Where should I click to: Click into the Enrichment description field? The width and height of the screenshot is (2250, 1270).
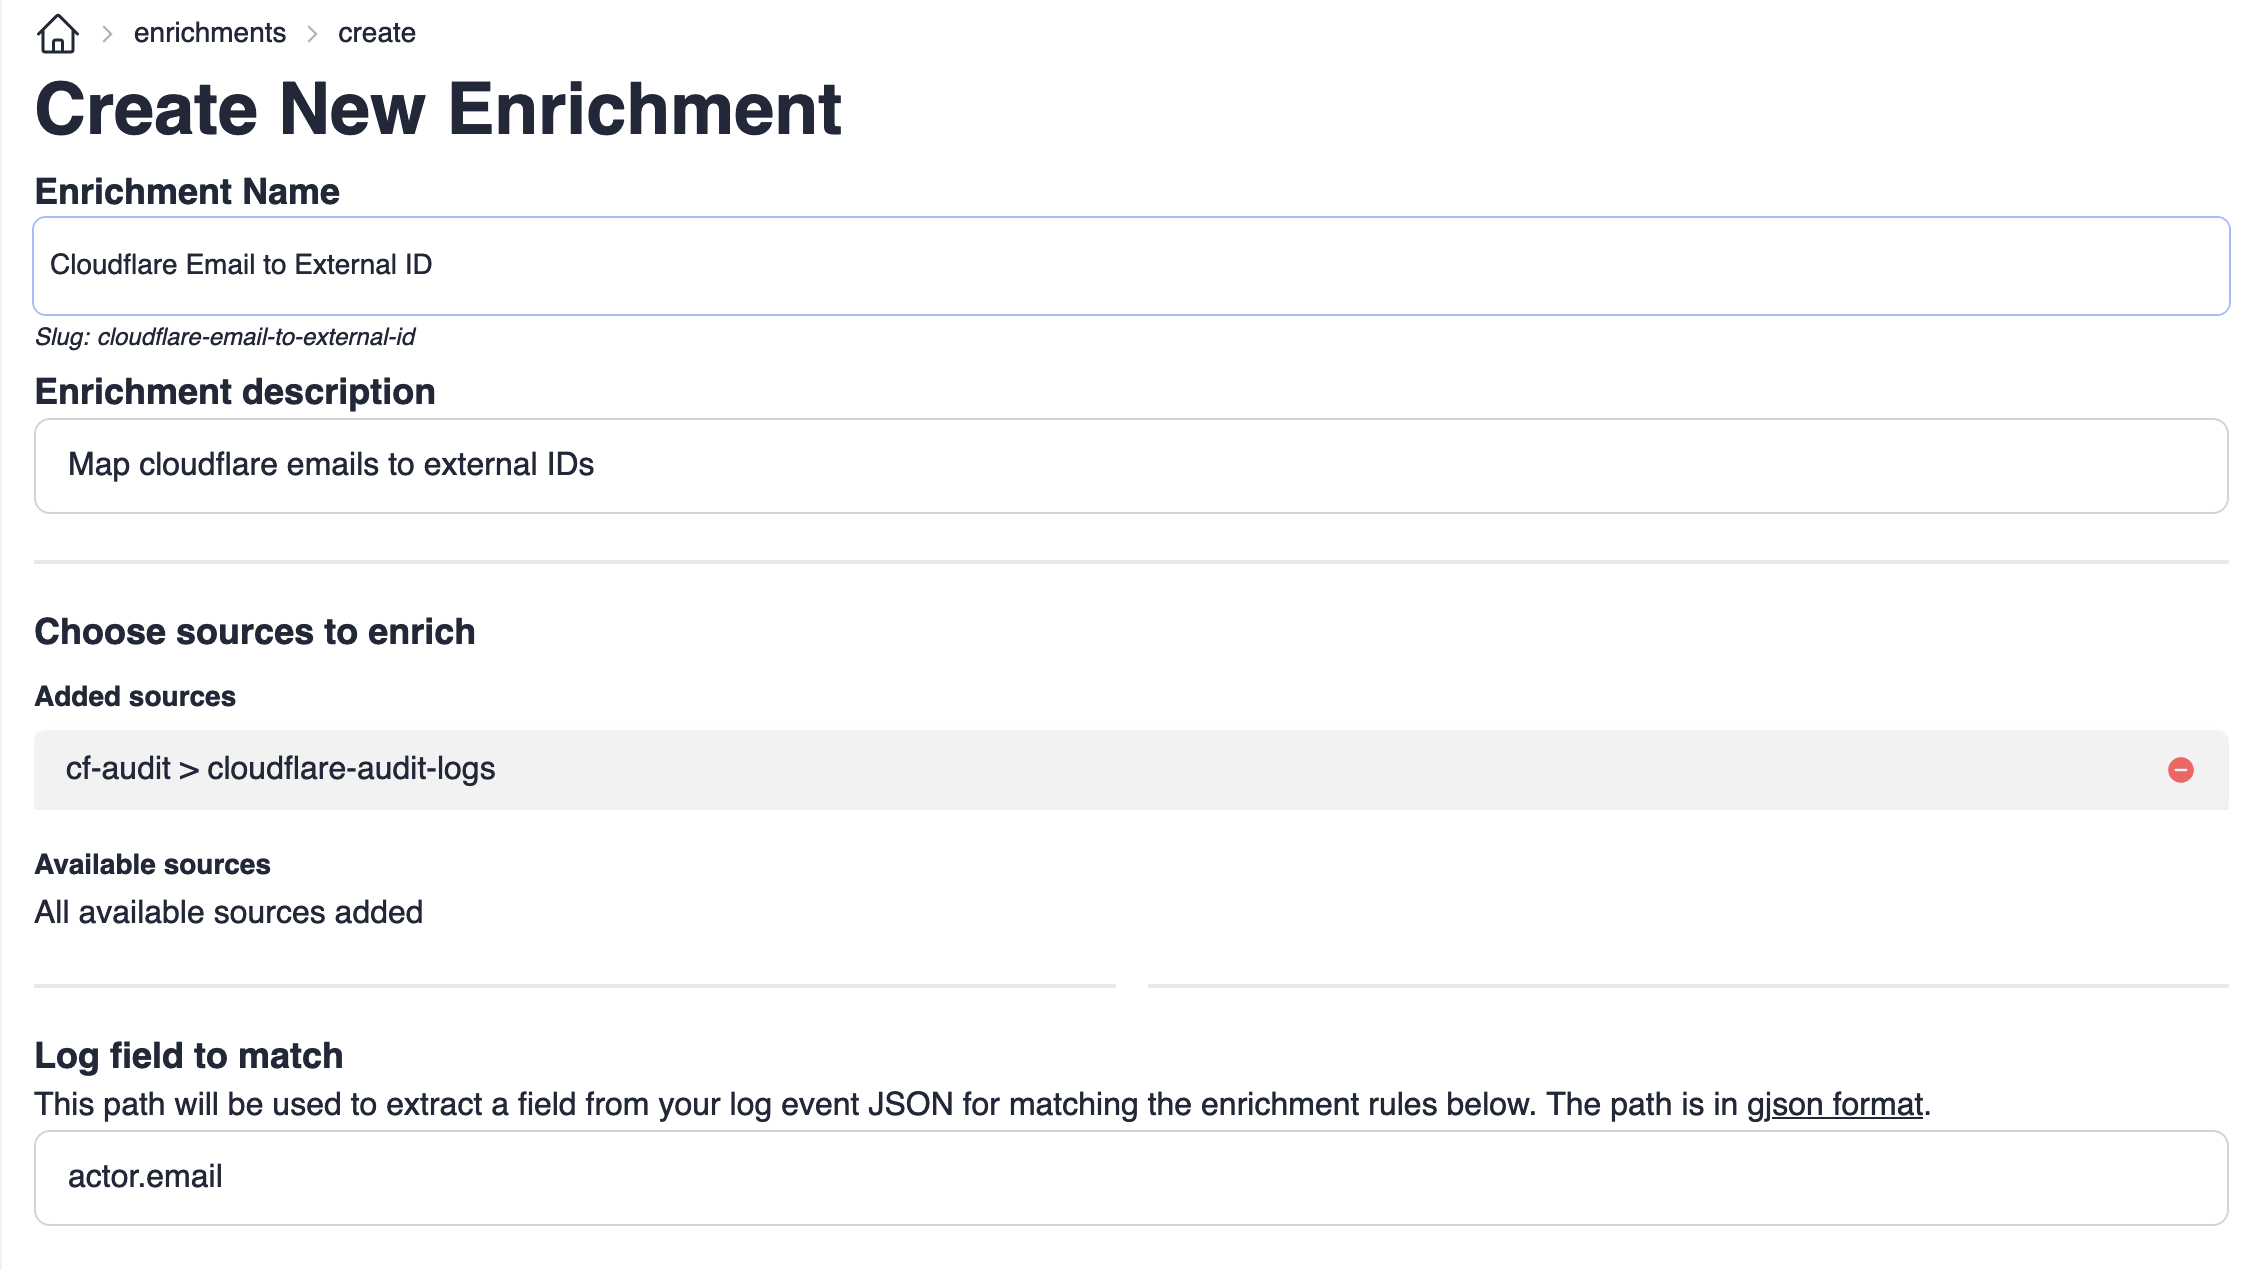(1130, 465)
